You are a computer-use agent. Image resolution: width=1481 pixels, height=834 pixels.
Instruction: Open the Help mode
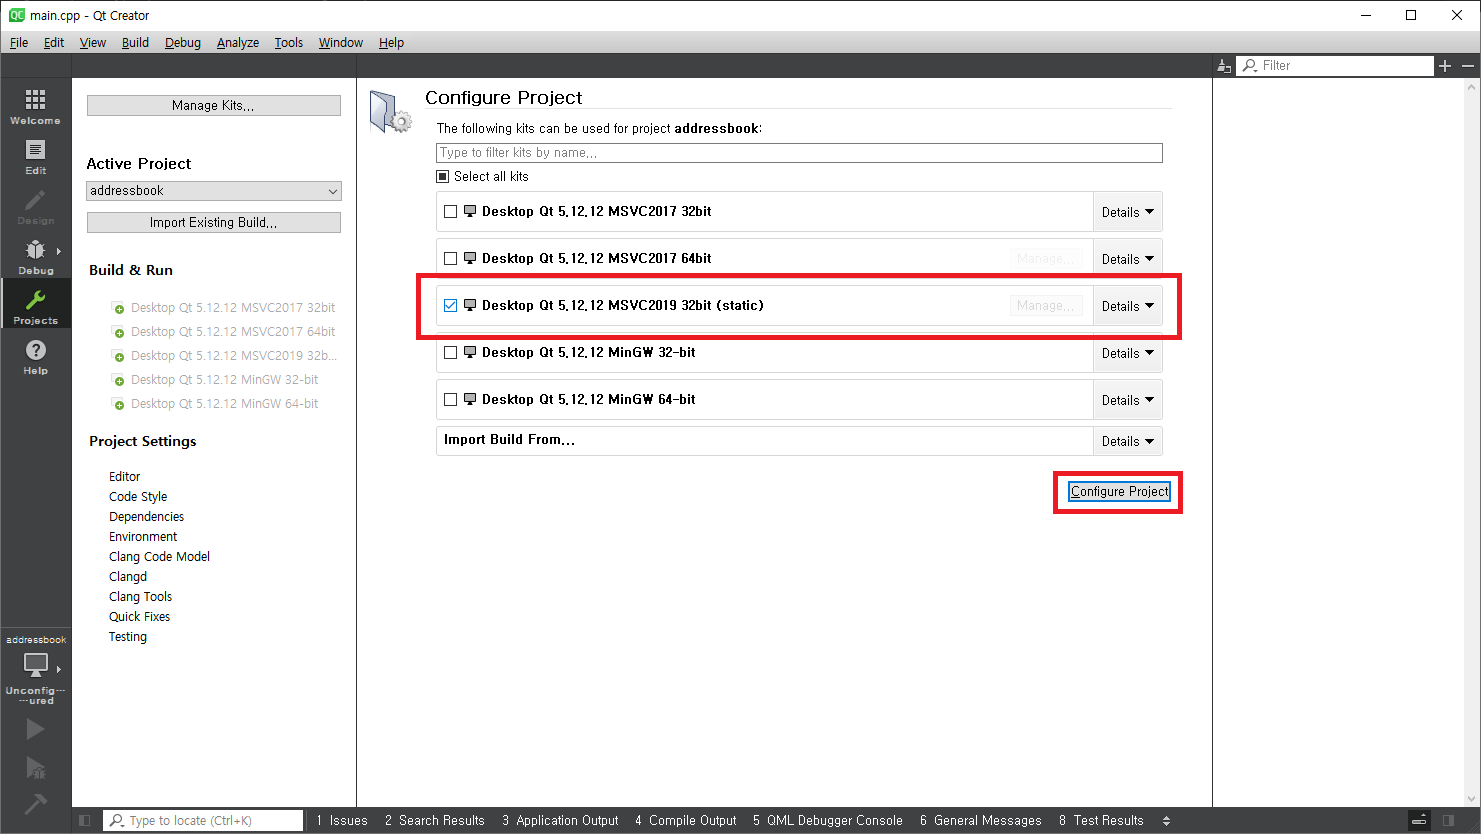click(35, 356)
